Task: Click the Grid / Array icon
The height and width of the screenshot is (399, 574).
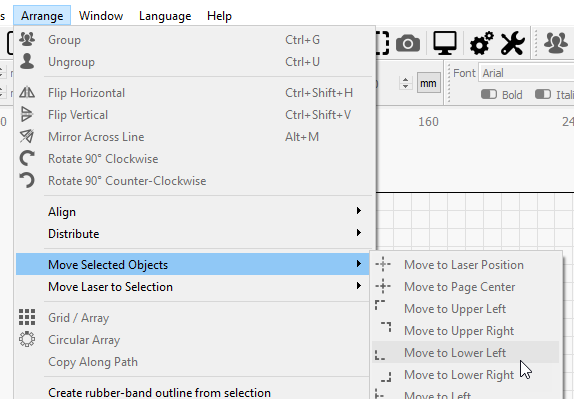Action: pyautogui.click(x=27, y=317)
